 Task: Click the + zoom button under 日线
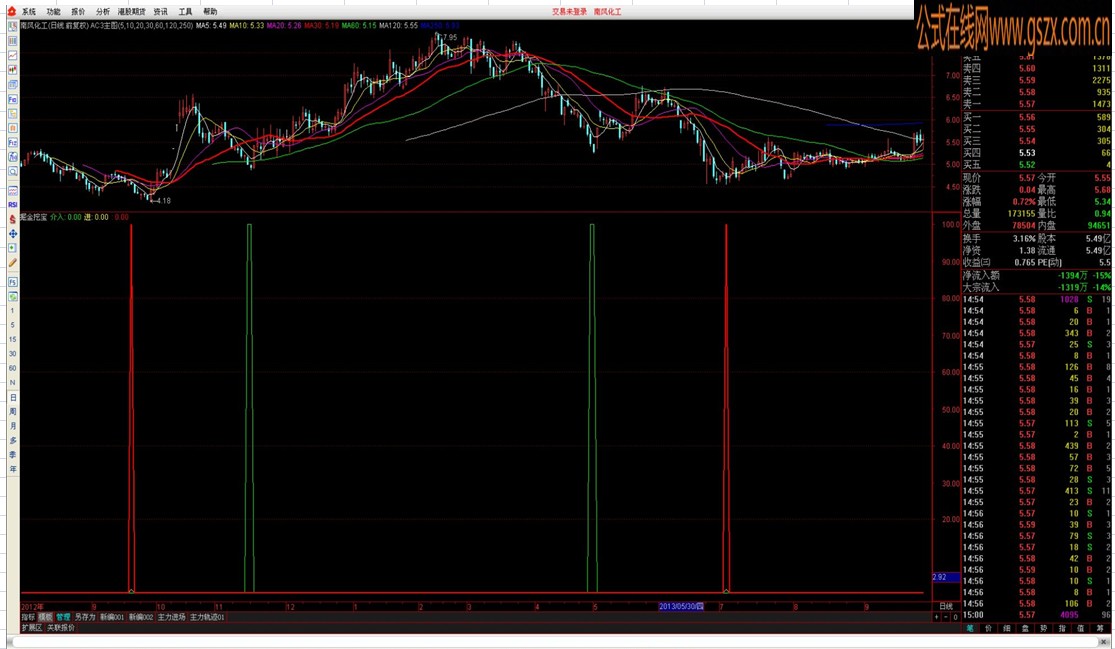click(937, 617)
